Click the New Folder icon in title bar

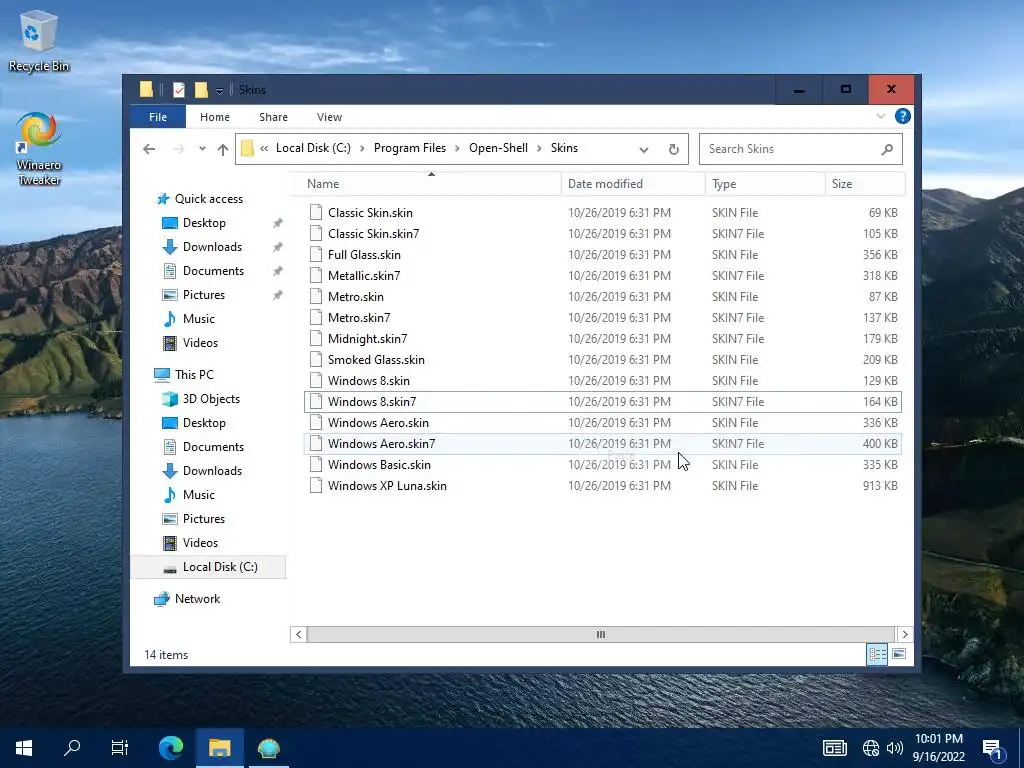tap(201, 90)
